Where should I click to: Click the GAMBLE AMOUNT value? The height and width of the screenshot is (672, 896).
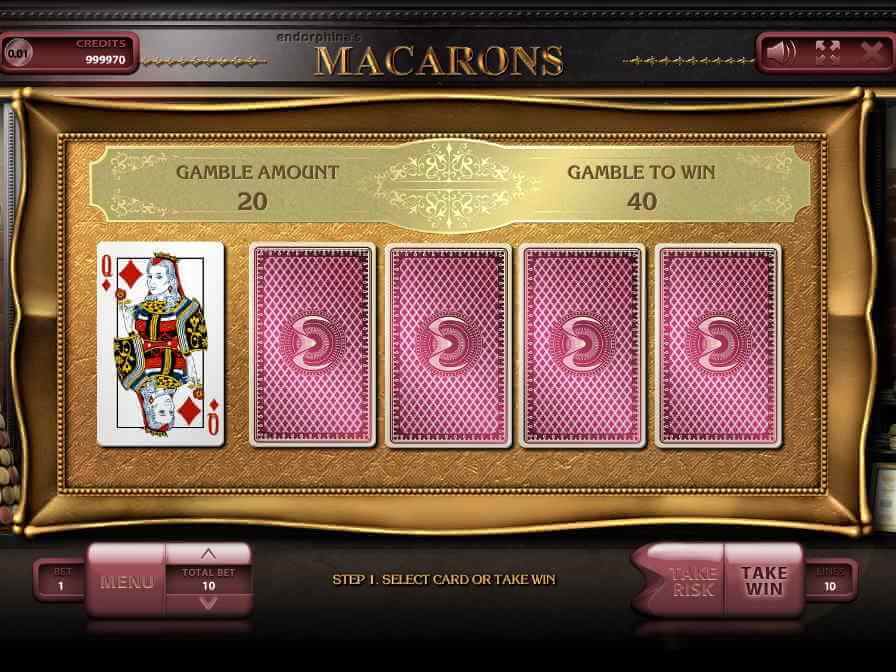click(x=252, y=202)
